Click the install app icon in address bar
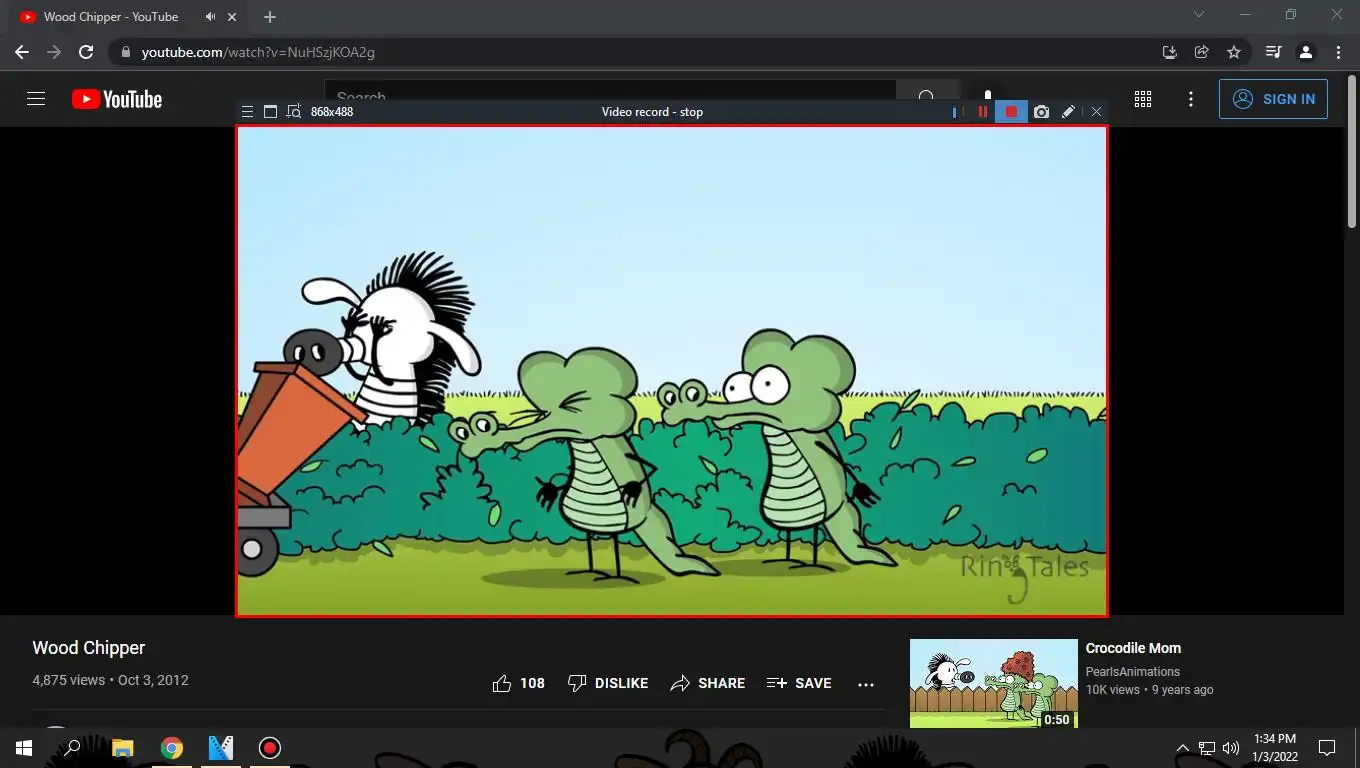1360x768 pixels. [x=1169, y=52]
